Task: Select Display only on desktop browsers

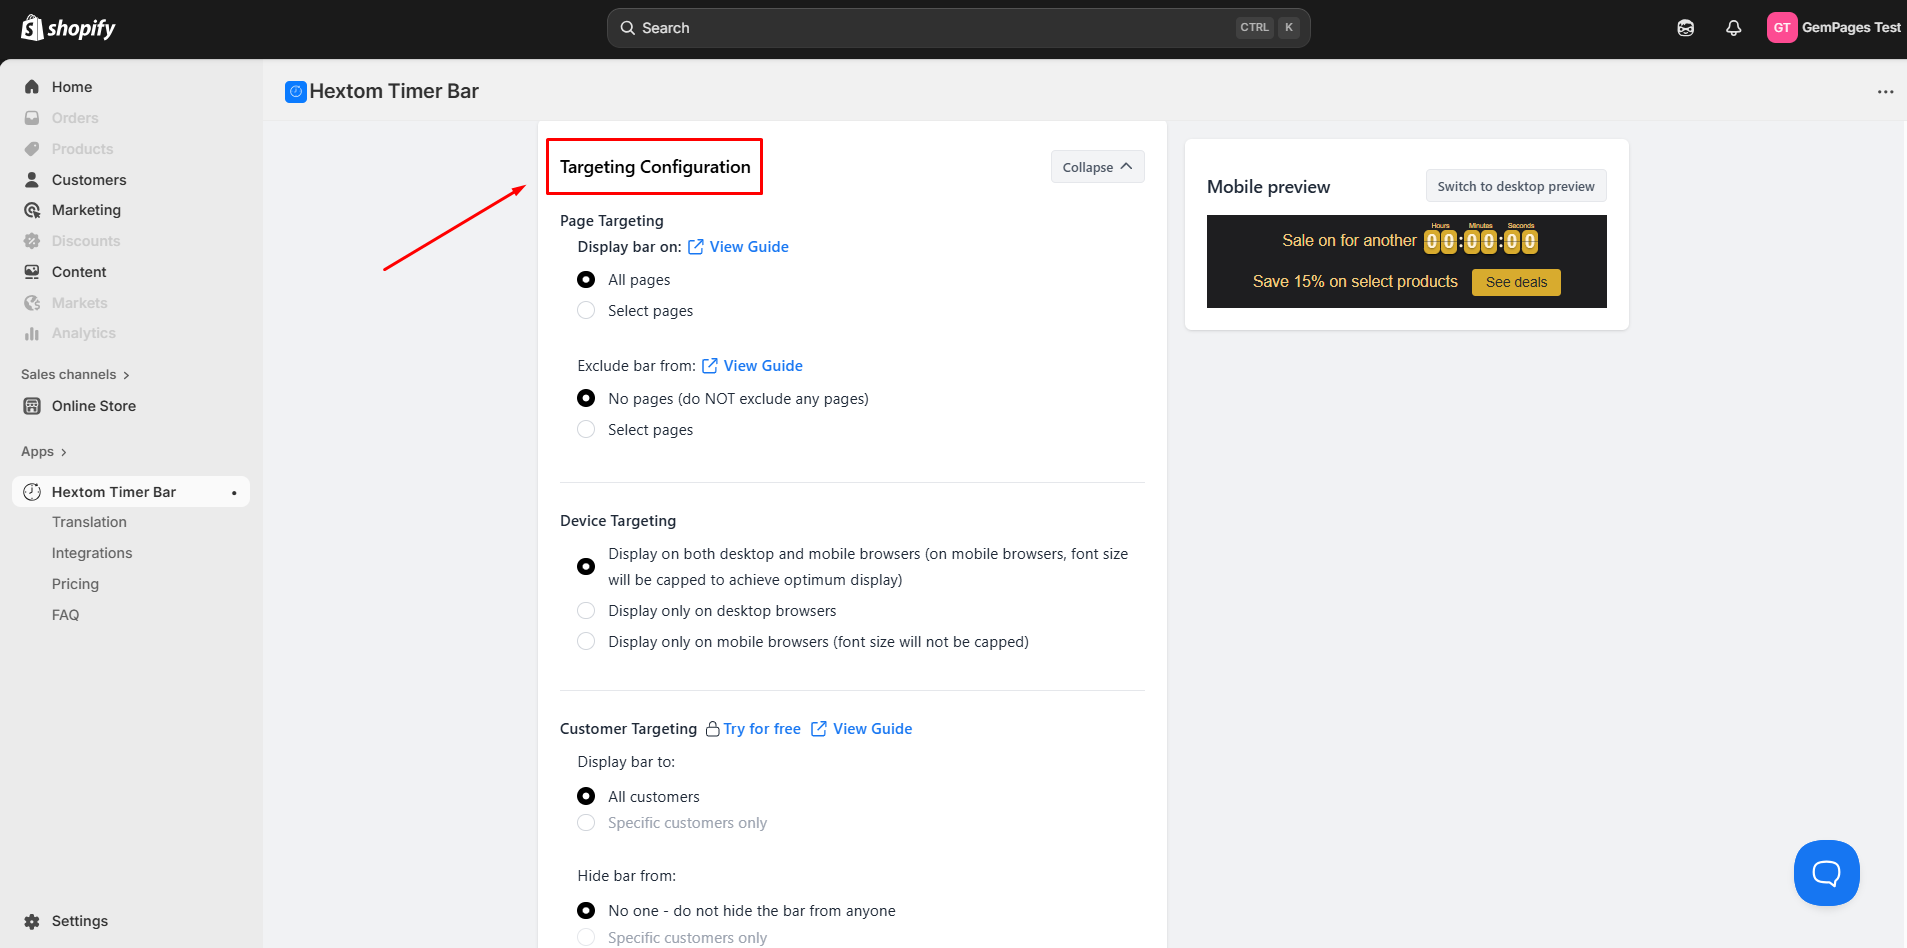Action: click(x=586, y=611)
